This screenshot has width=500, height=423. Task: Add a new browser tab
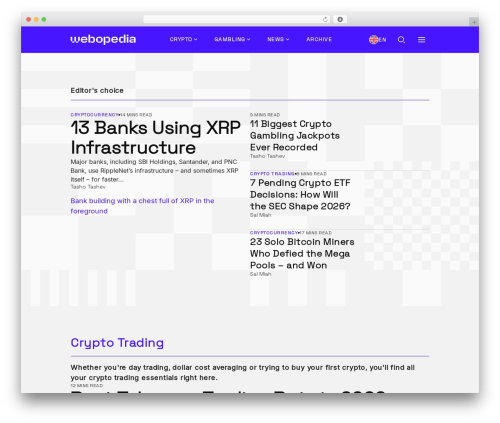[474, 22]
